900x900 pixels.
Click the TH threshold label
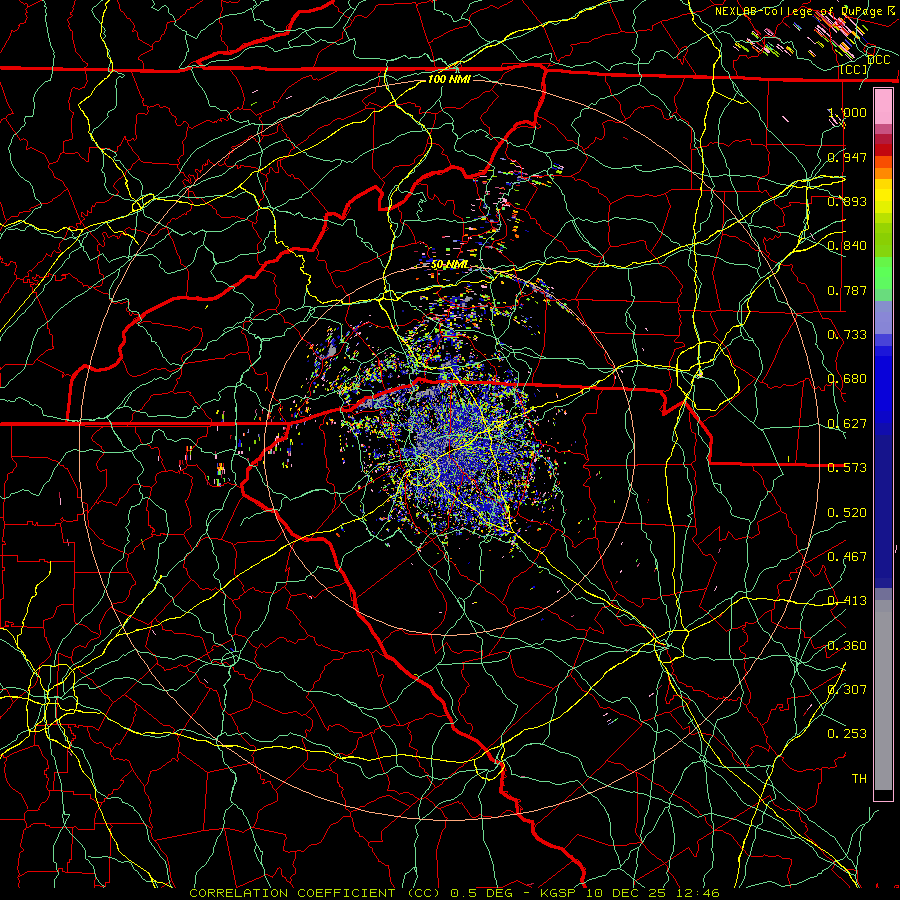859,779
